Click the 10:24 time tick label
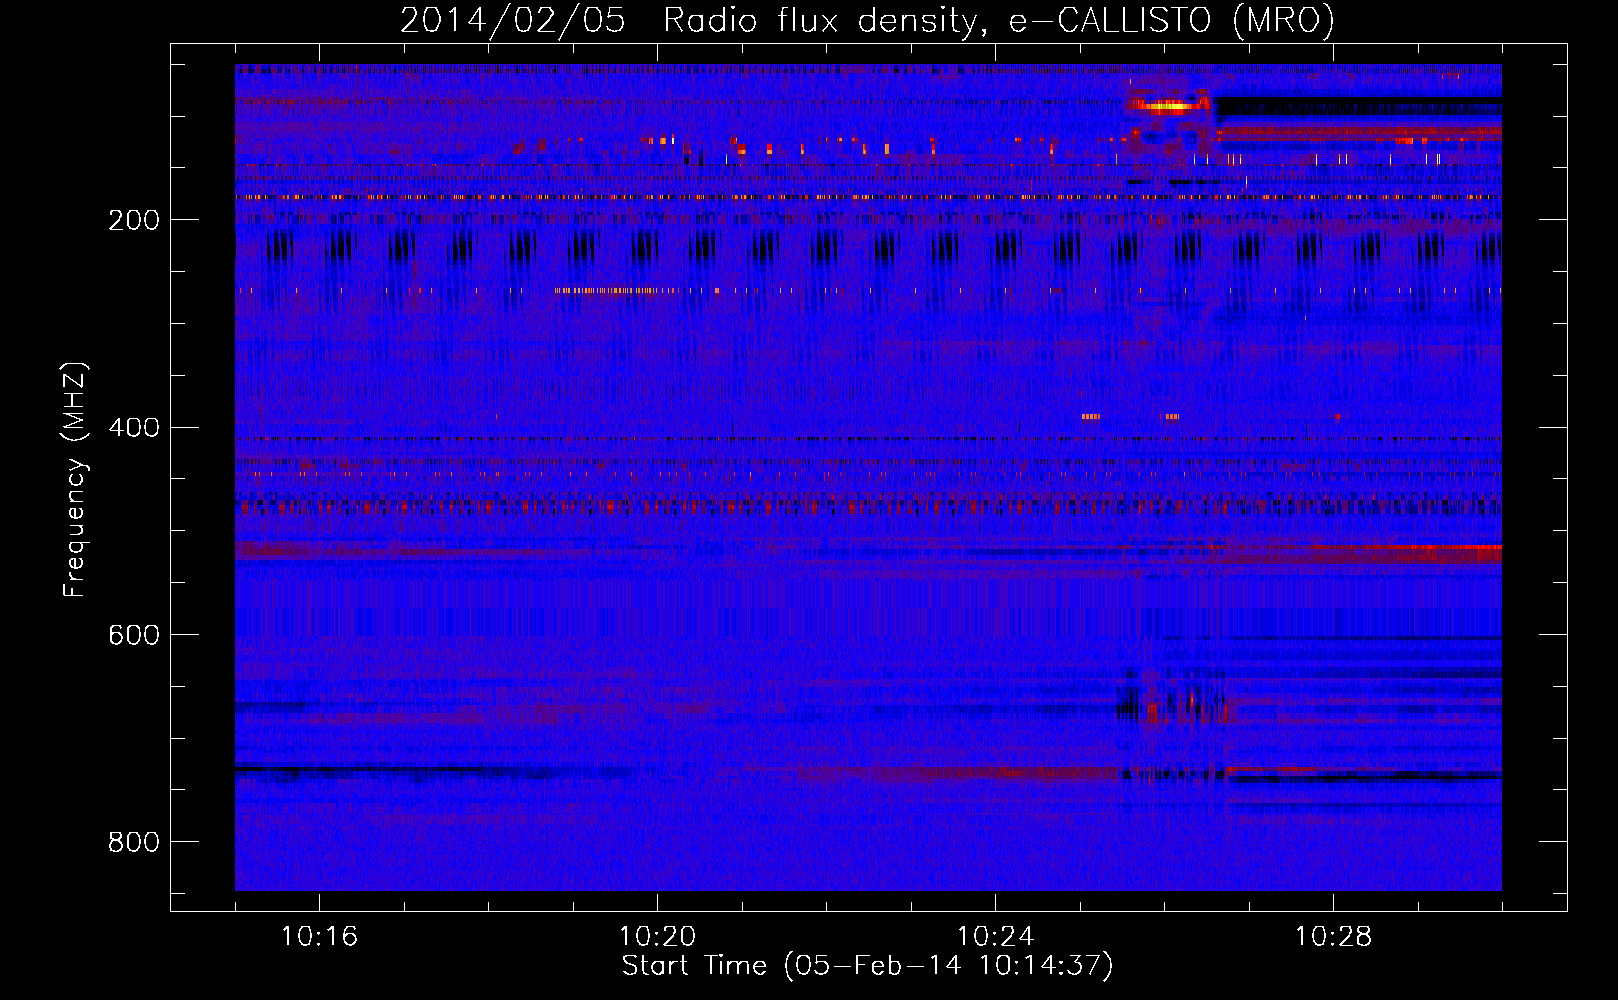 (x=995, y=937)
